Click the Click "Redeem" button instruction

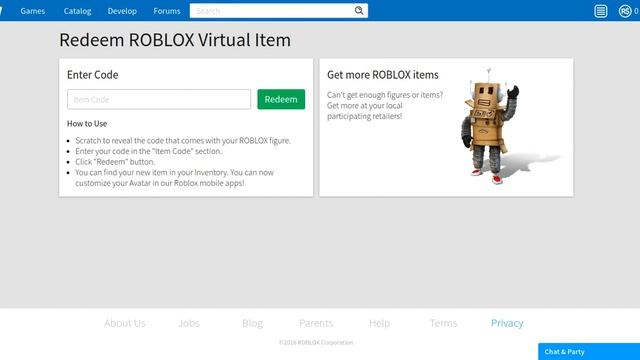click(115, 162)
